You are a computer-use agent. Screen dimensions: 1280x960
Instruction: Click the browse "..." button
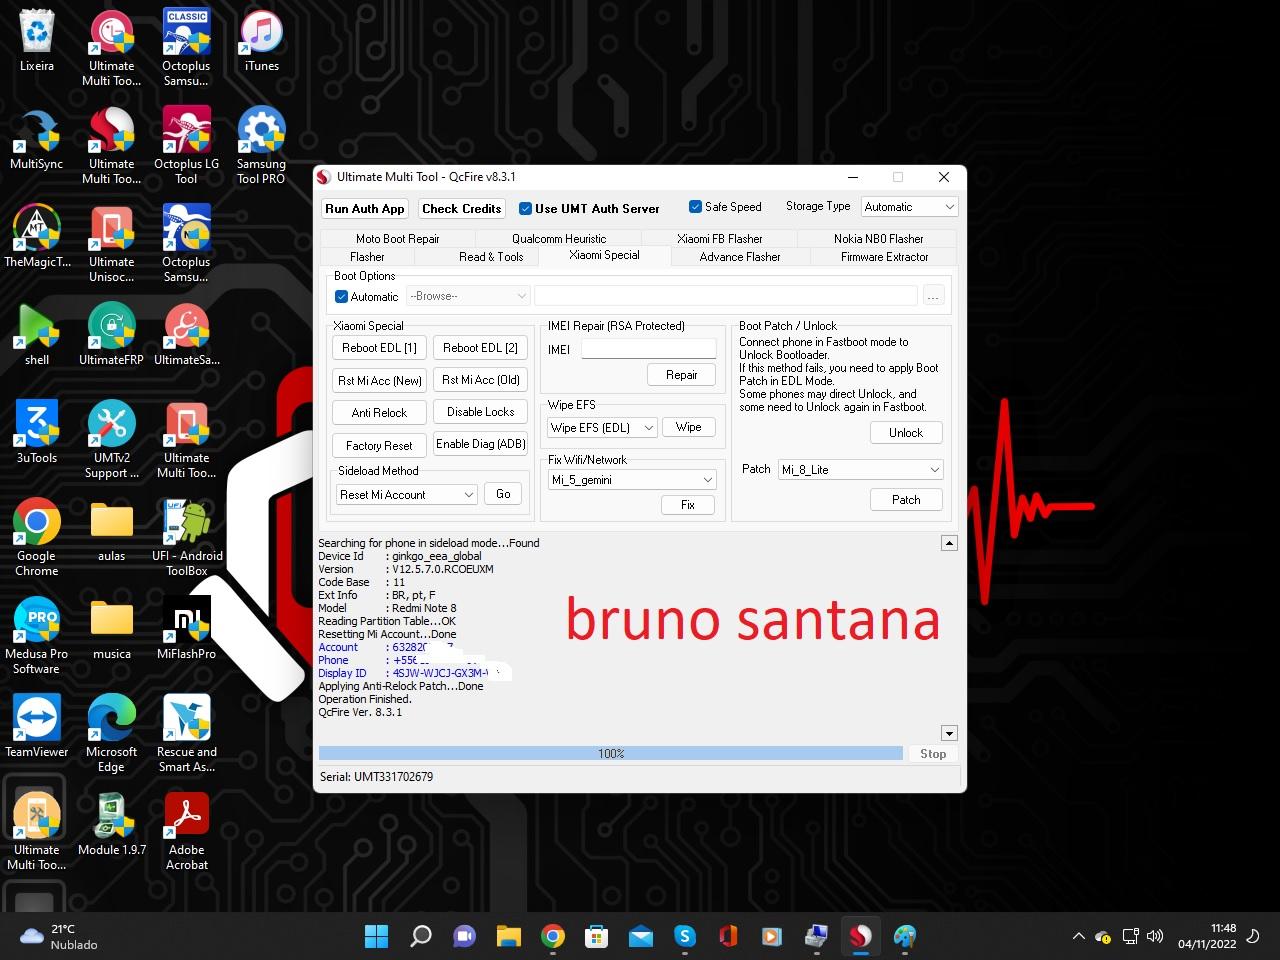point(933,296)
